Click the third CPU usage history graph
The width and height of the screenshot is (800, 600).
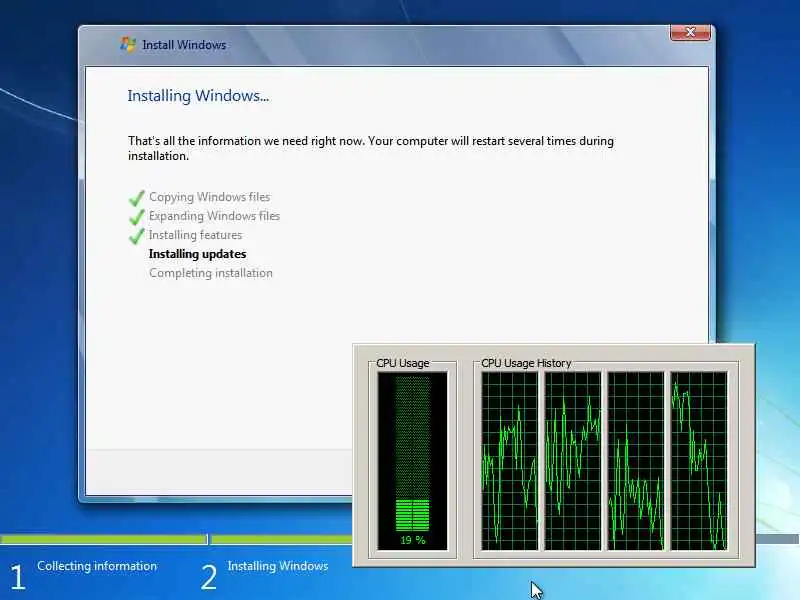tap(636, 461)
